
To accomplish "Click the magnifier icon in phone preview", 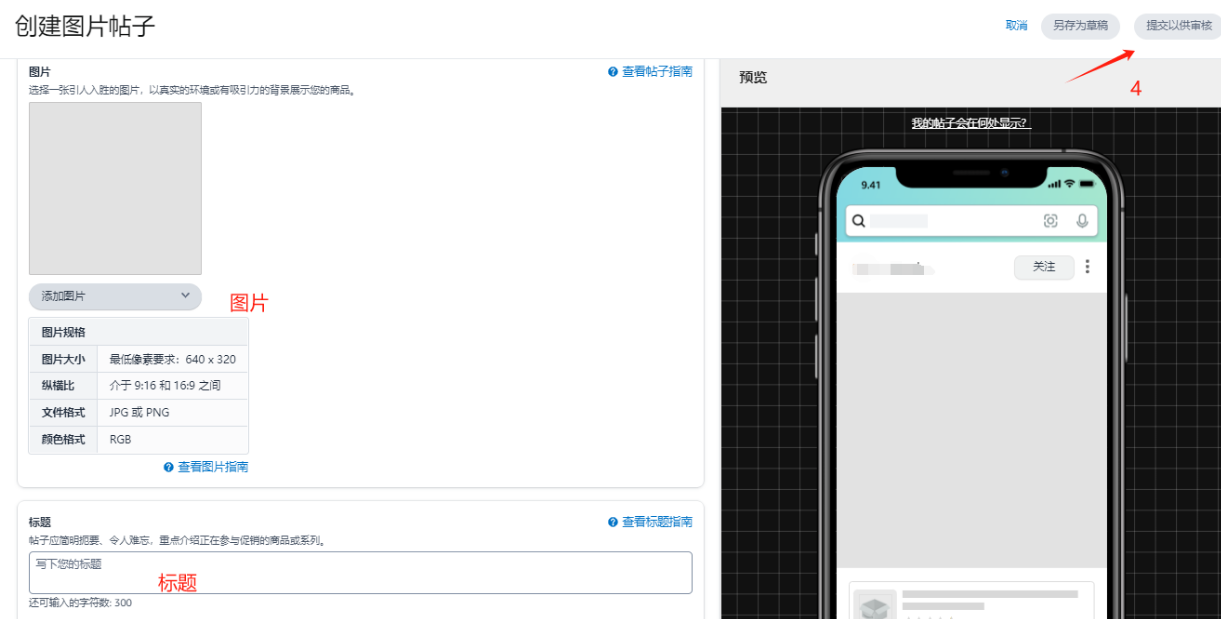I will [x=858, y=221].
